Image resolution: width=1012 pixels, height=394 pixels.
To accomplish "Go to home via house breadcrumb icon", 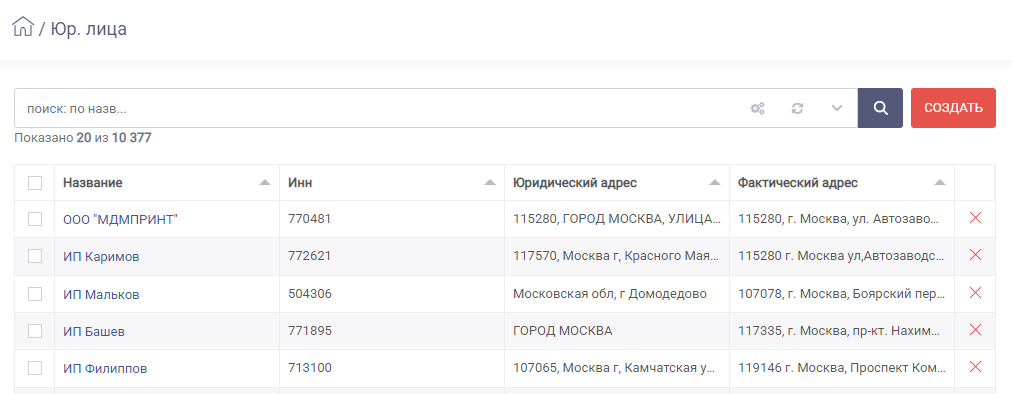I will tap(23, 27).
